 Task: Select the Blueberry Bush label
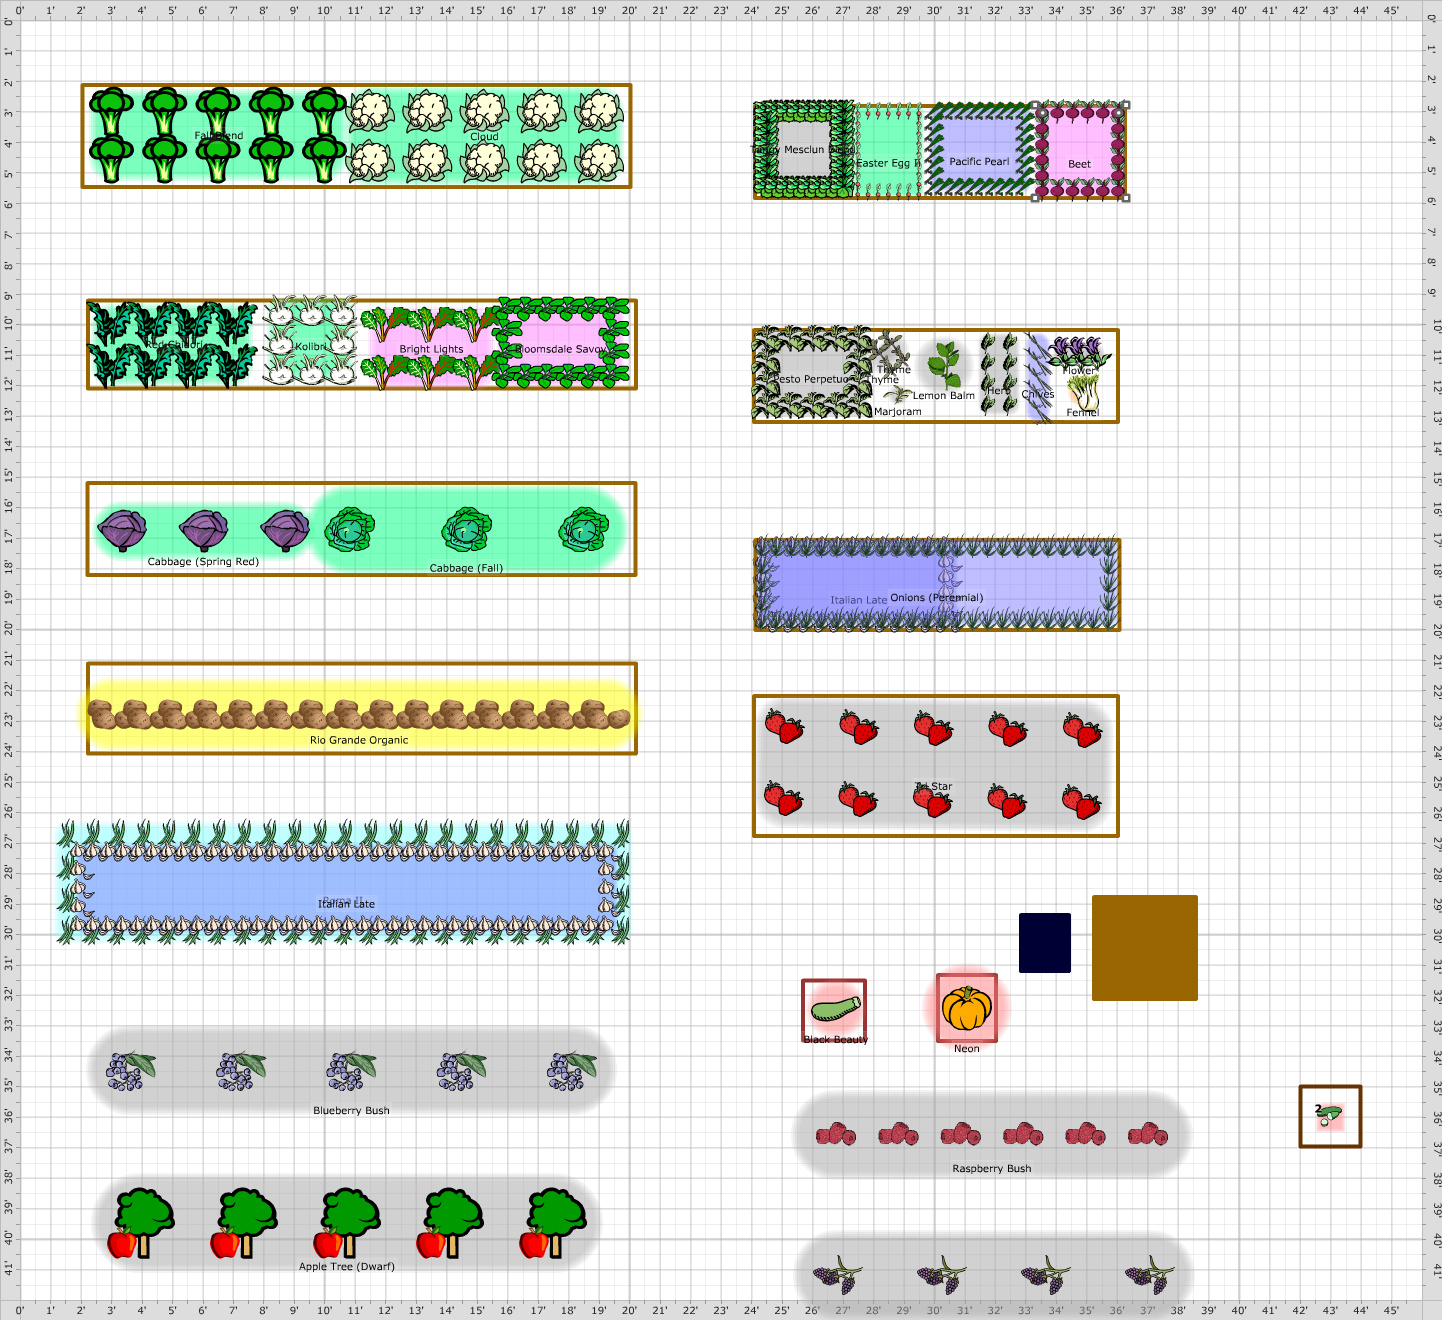point(351,1111)
